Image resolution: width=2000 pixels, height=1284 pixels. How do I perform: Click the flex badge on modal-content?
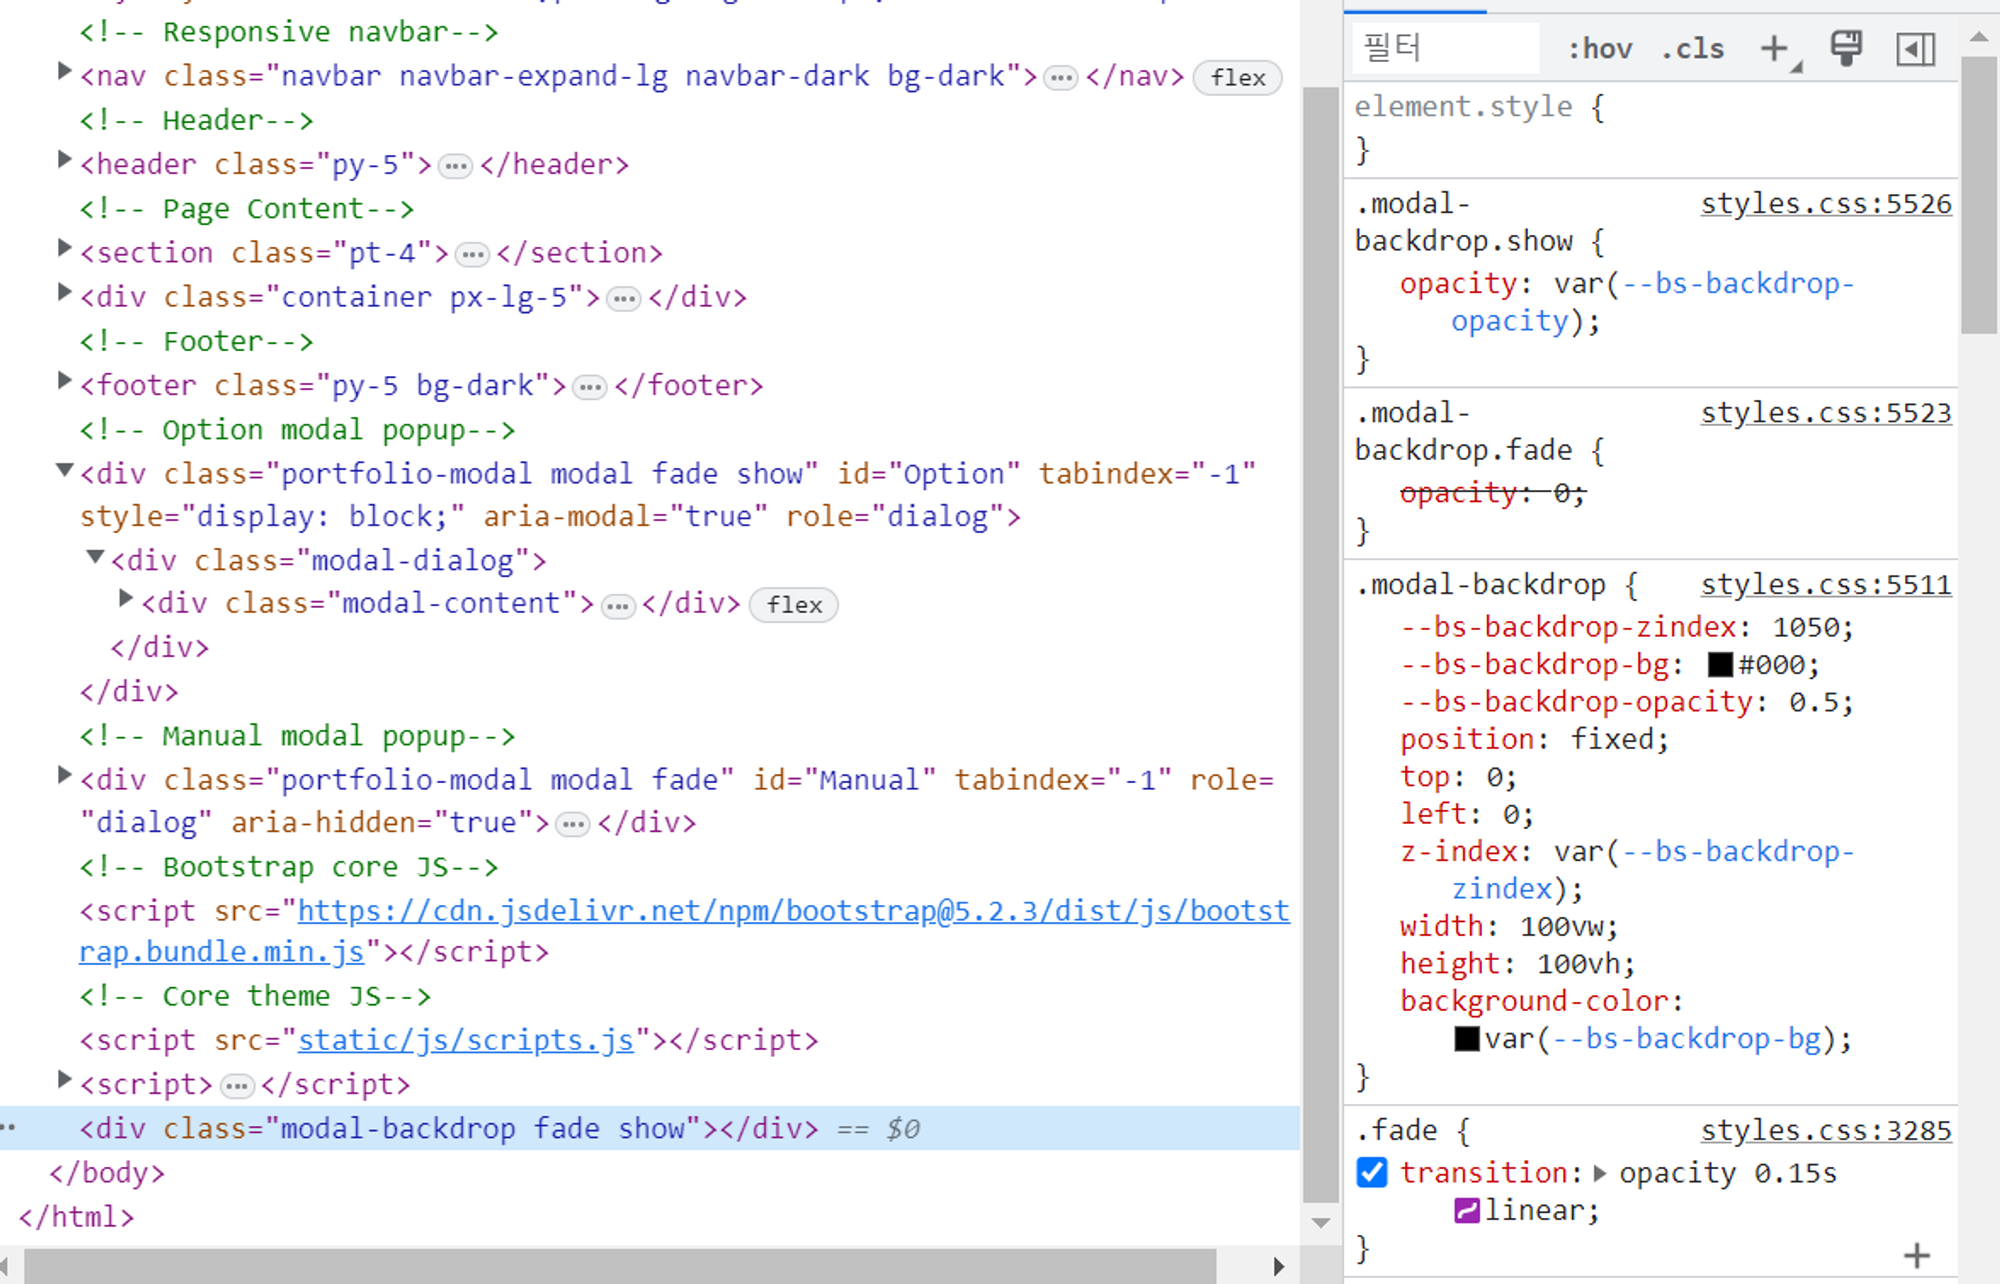pos(794,605)
